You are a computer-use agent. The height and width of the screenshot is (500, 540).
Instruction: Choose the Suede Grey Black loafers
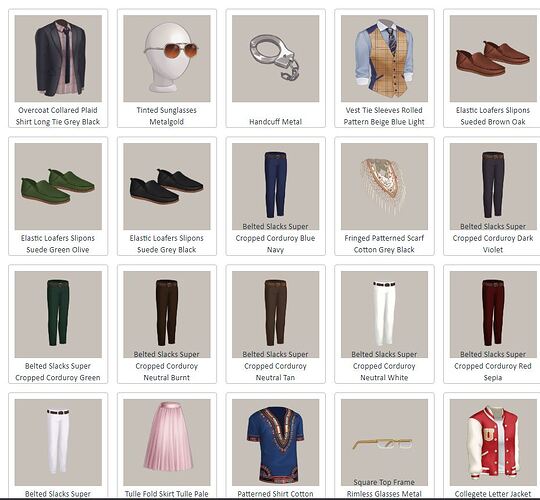point(167,196)
